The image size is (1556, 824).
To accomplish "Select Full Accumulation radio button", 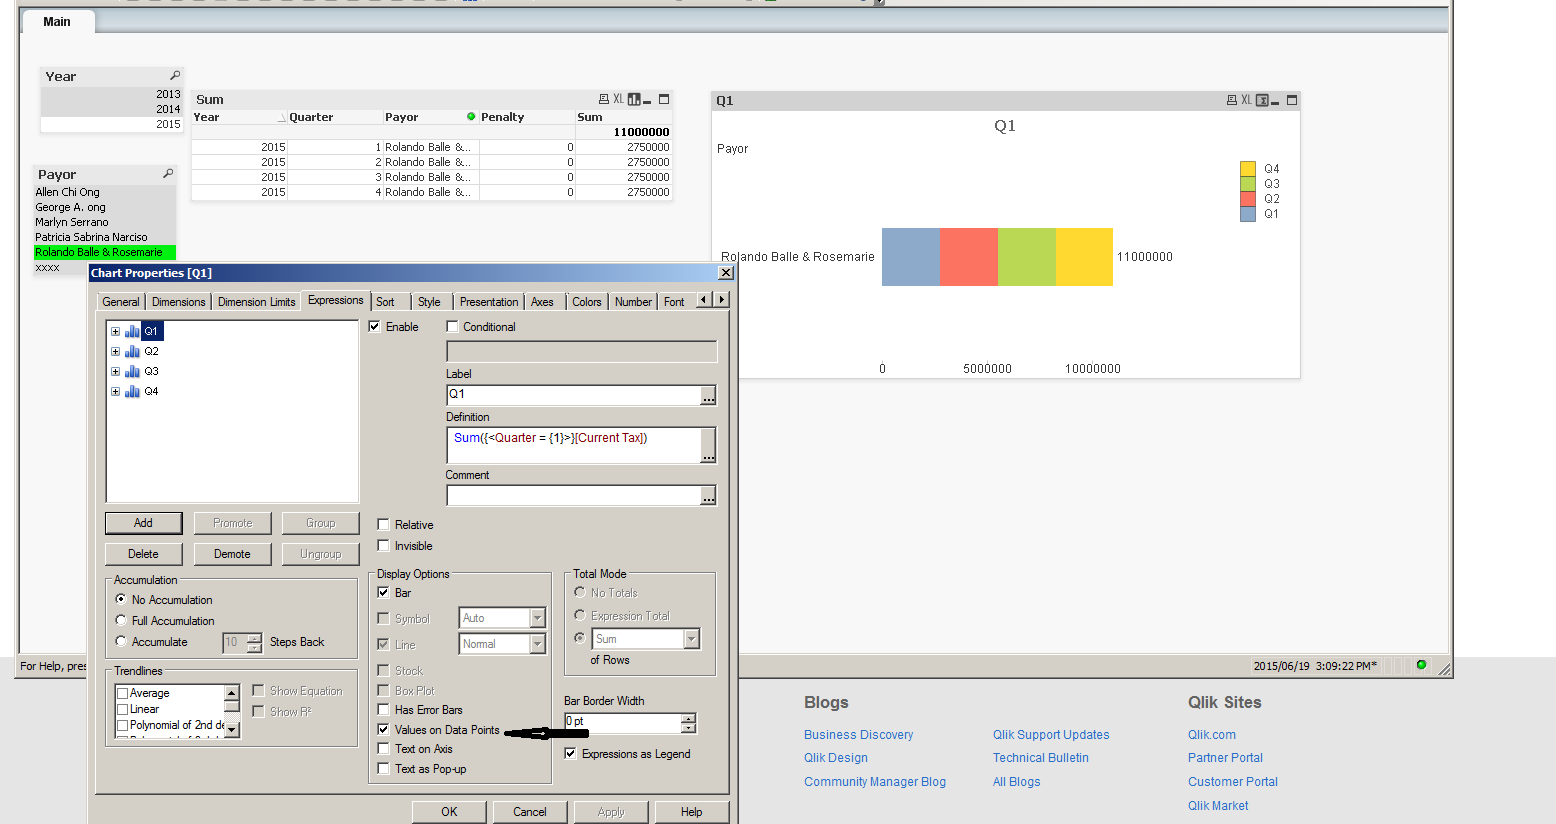I will coord(121,620).
